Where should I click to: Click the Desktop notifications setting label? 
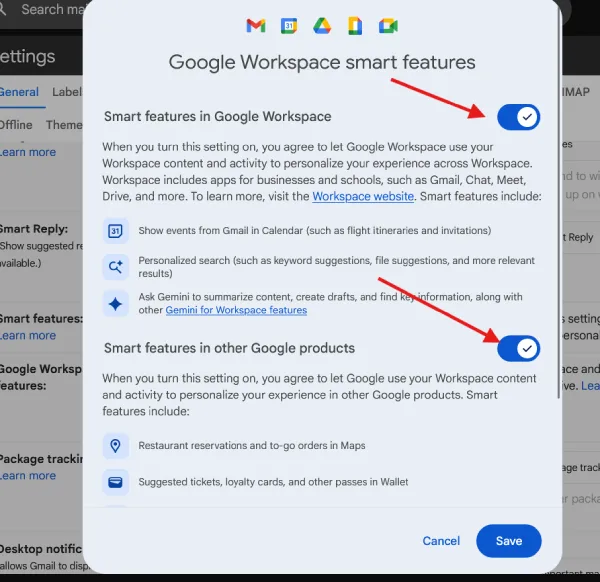pyautogui.click(x=41, y=549)
